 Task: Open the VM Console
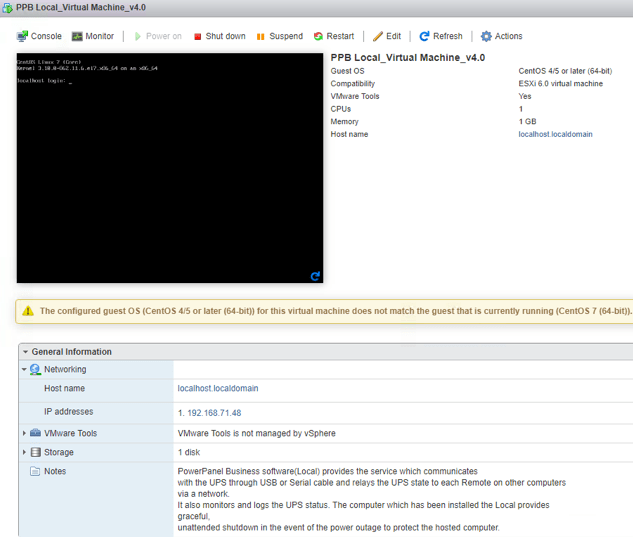[x=39, y=36]
